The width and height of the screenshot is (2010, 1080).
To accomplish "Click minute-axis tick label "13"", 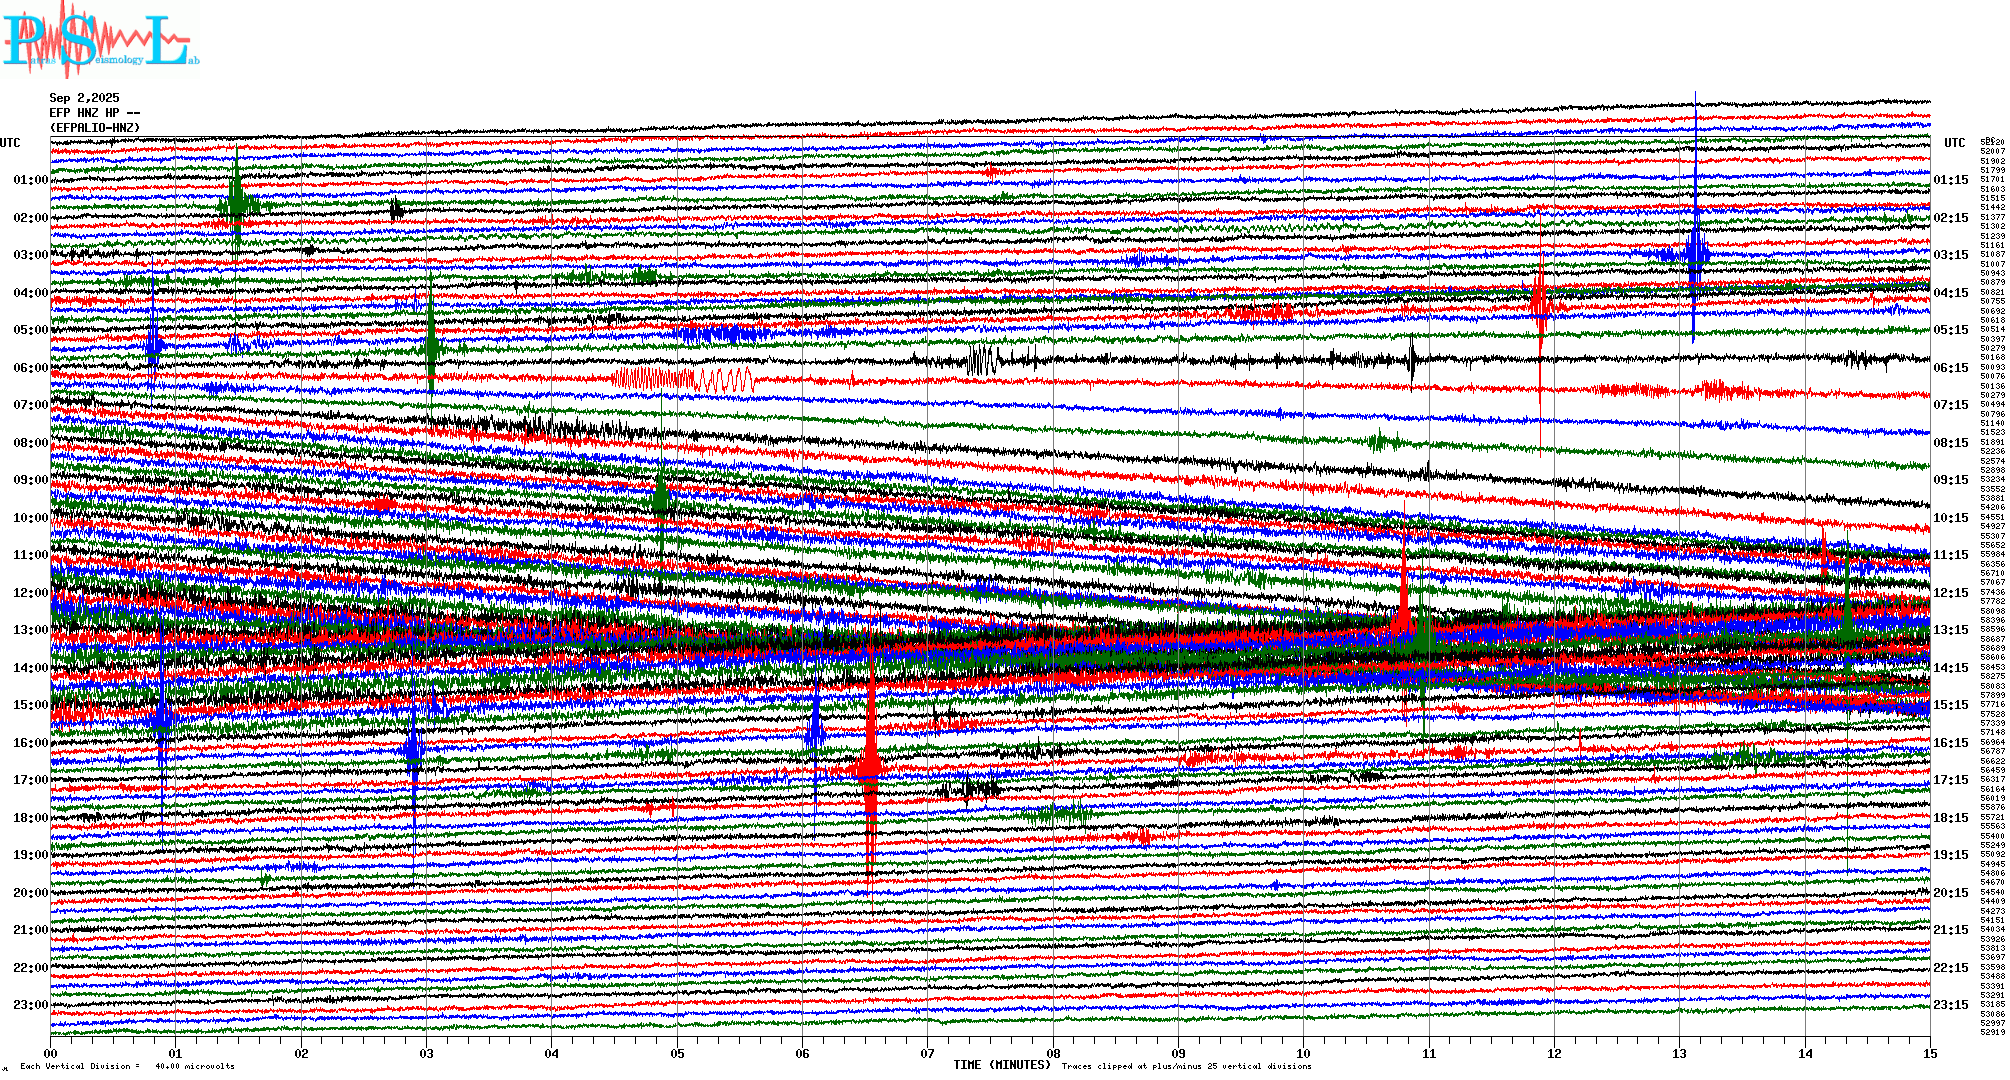I will pyautogui.click(x=1680, y=1053).
